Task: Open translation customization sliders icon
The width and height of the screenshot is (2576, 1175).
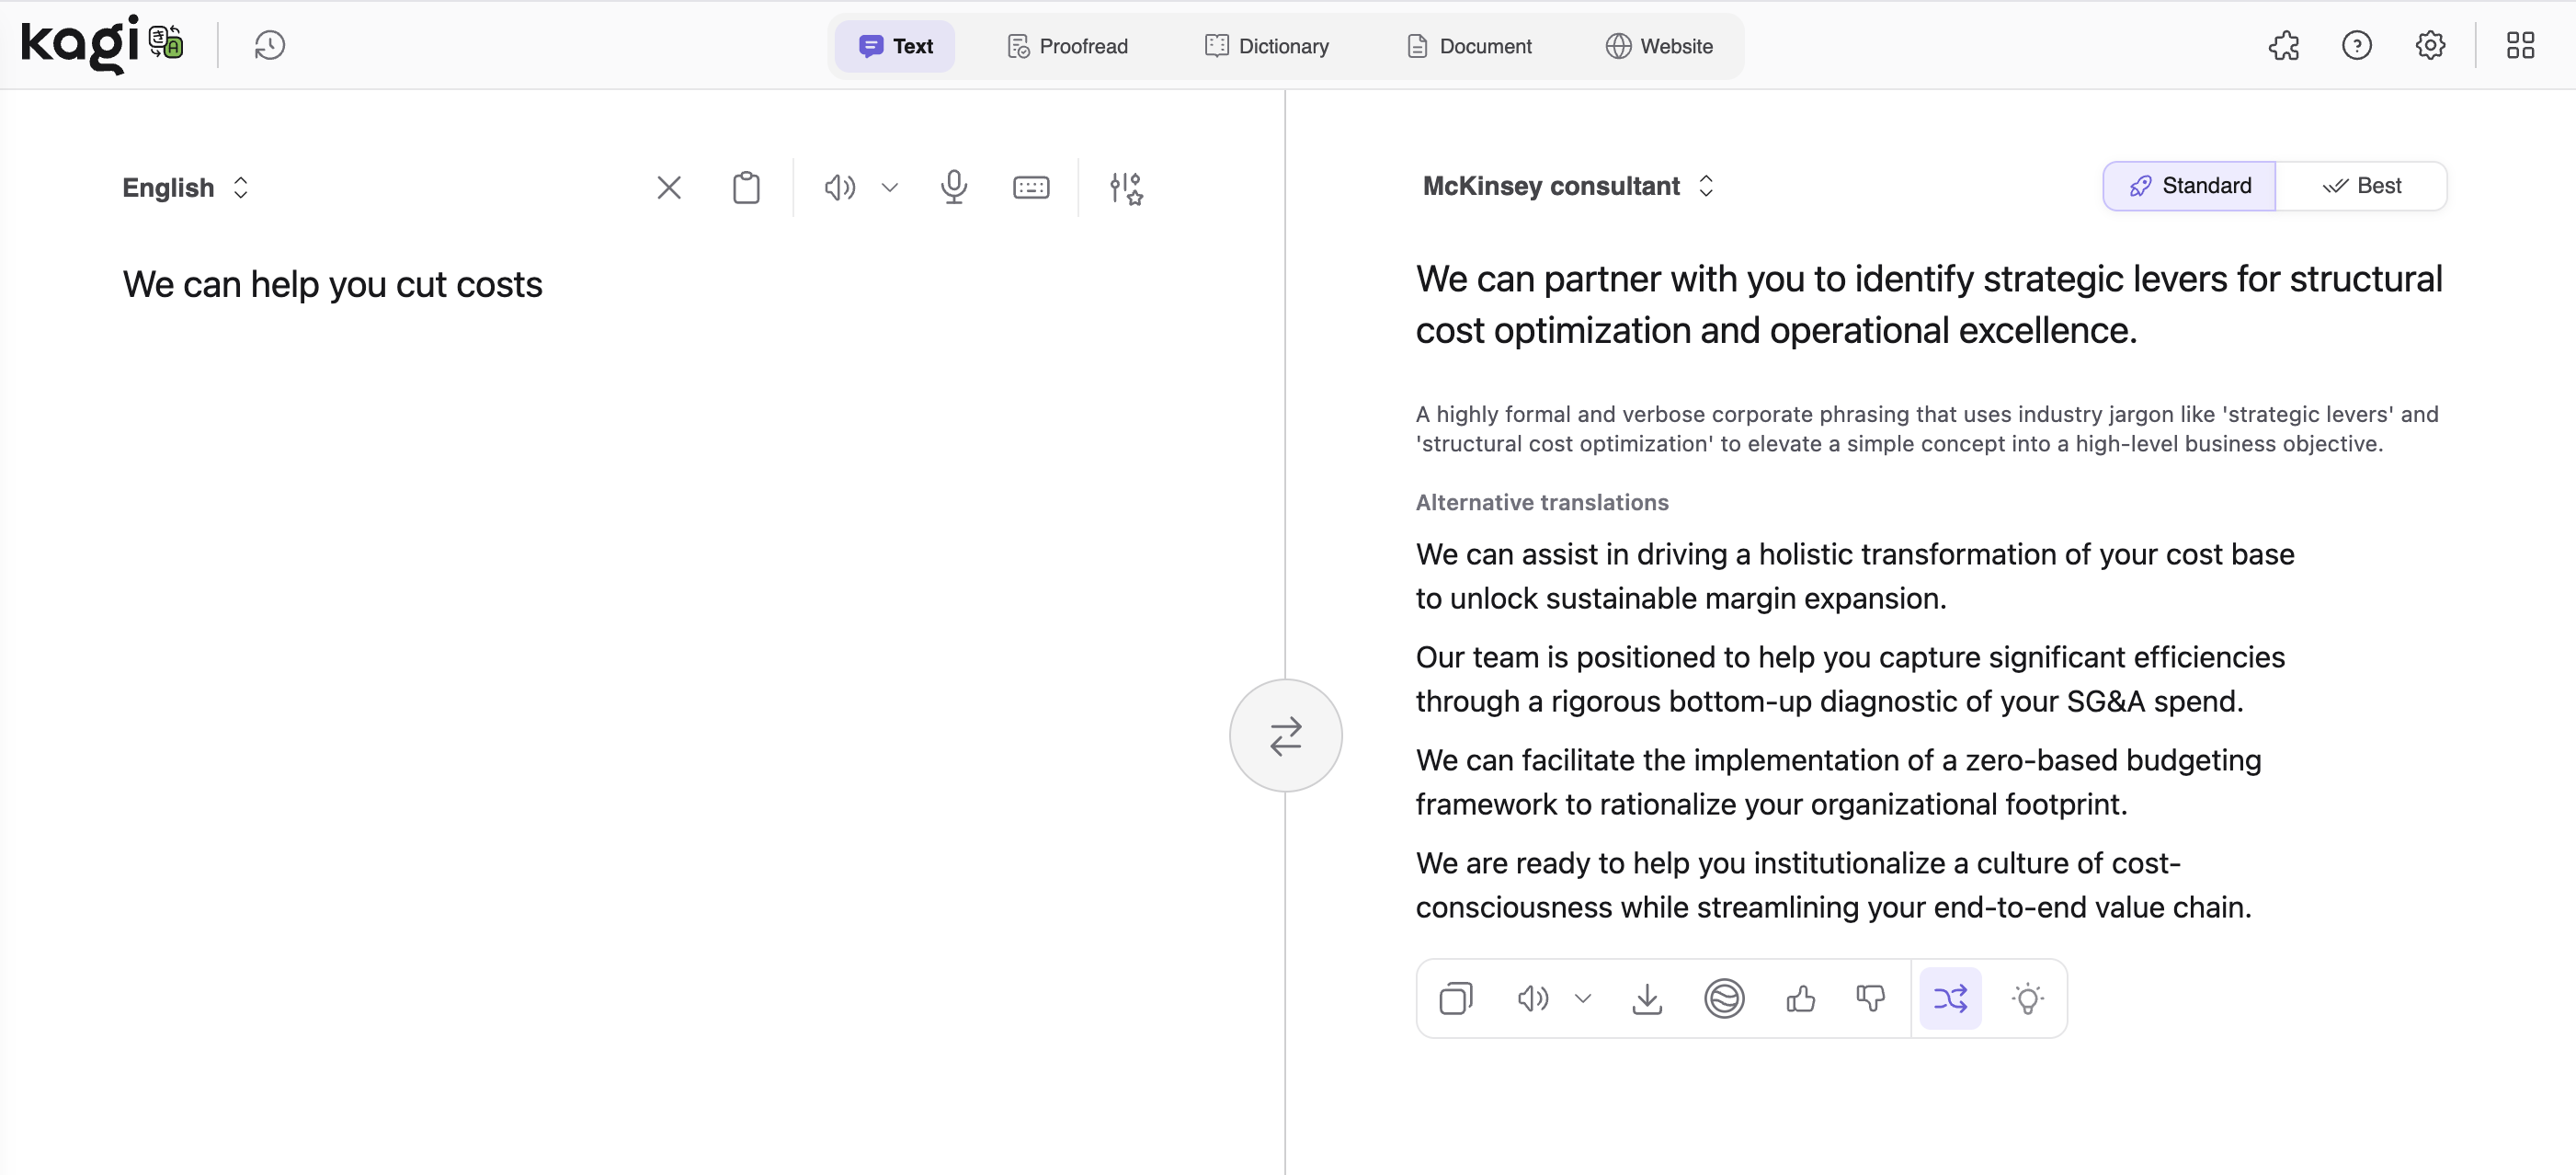Action: [x=1126, y=187]
